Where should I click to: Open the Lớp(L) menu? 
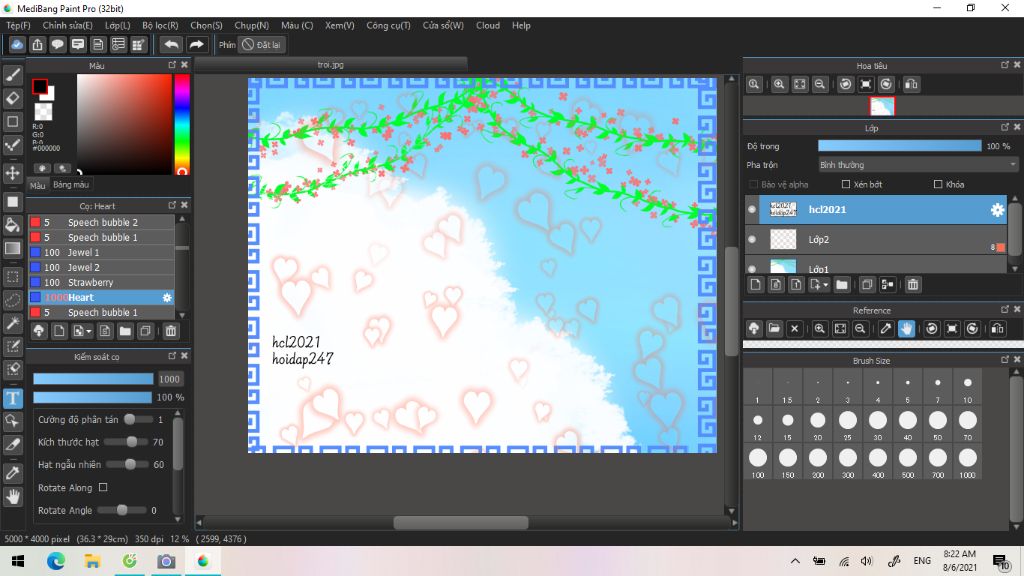[x=118, y=25]
